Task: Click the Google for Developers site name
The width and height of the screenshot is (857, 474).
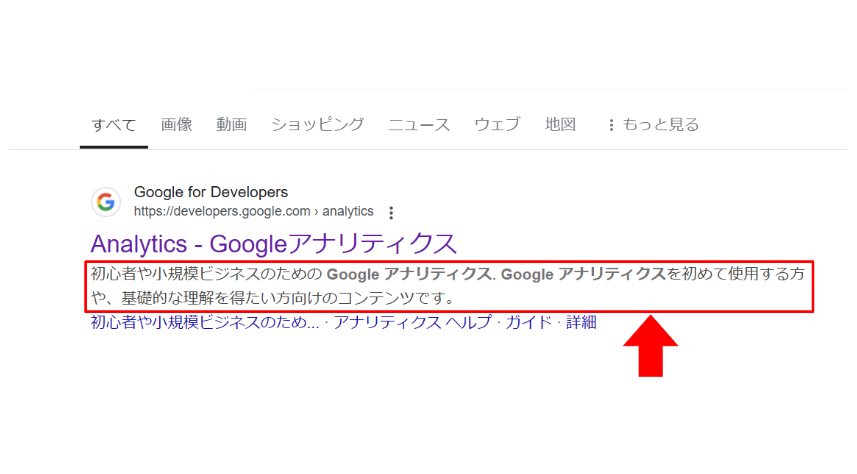Action: [211, 192]
